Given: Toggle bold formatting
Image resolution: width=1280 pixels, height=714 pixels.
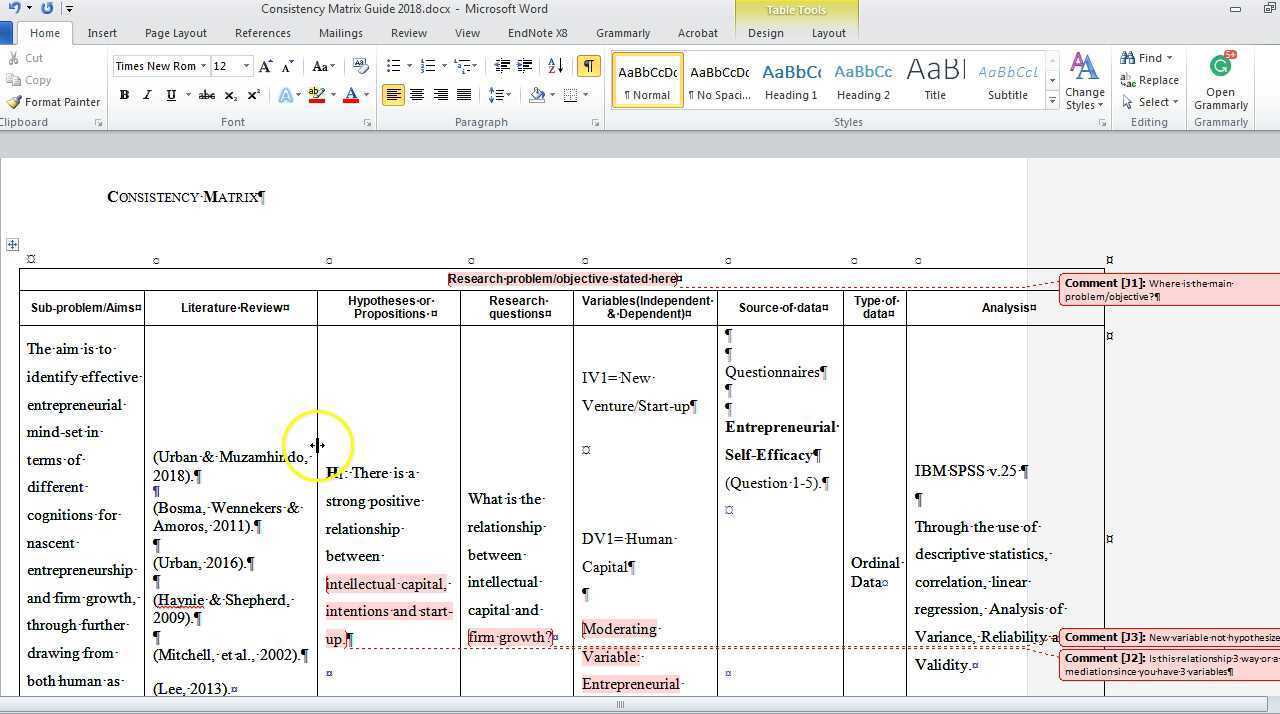Looking at the screenshot, I should click(124, 95).
